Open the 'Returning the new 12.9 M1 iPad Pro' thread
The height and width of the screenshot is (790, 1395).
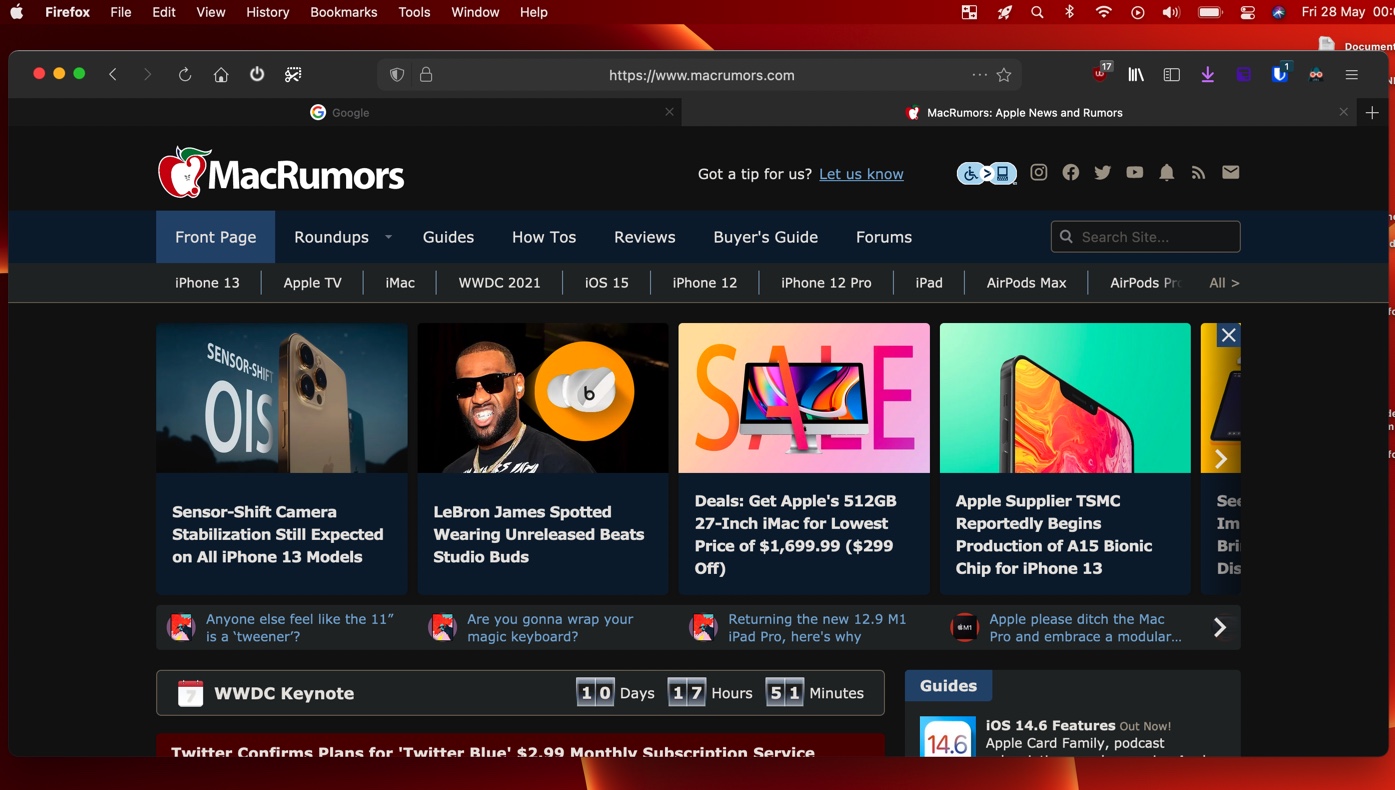(x=817, y=628)
